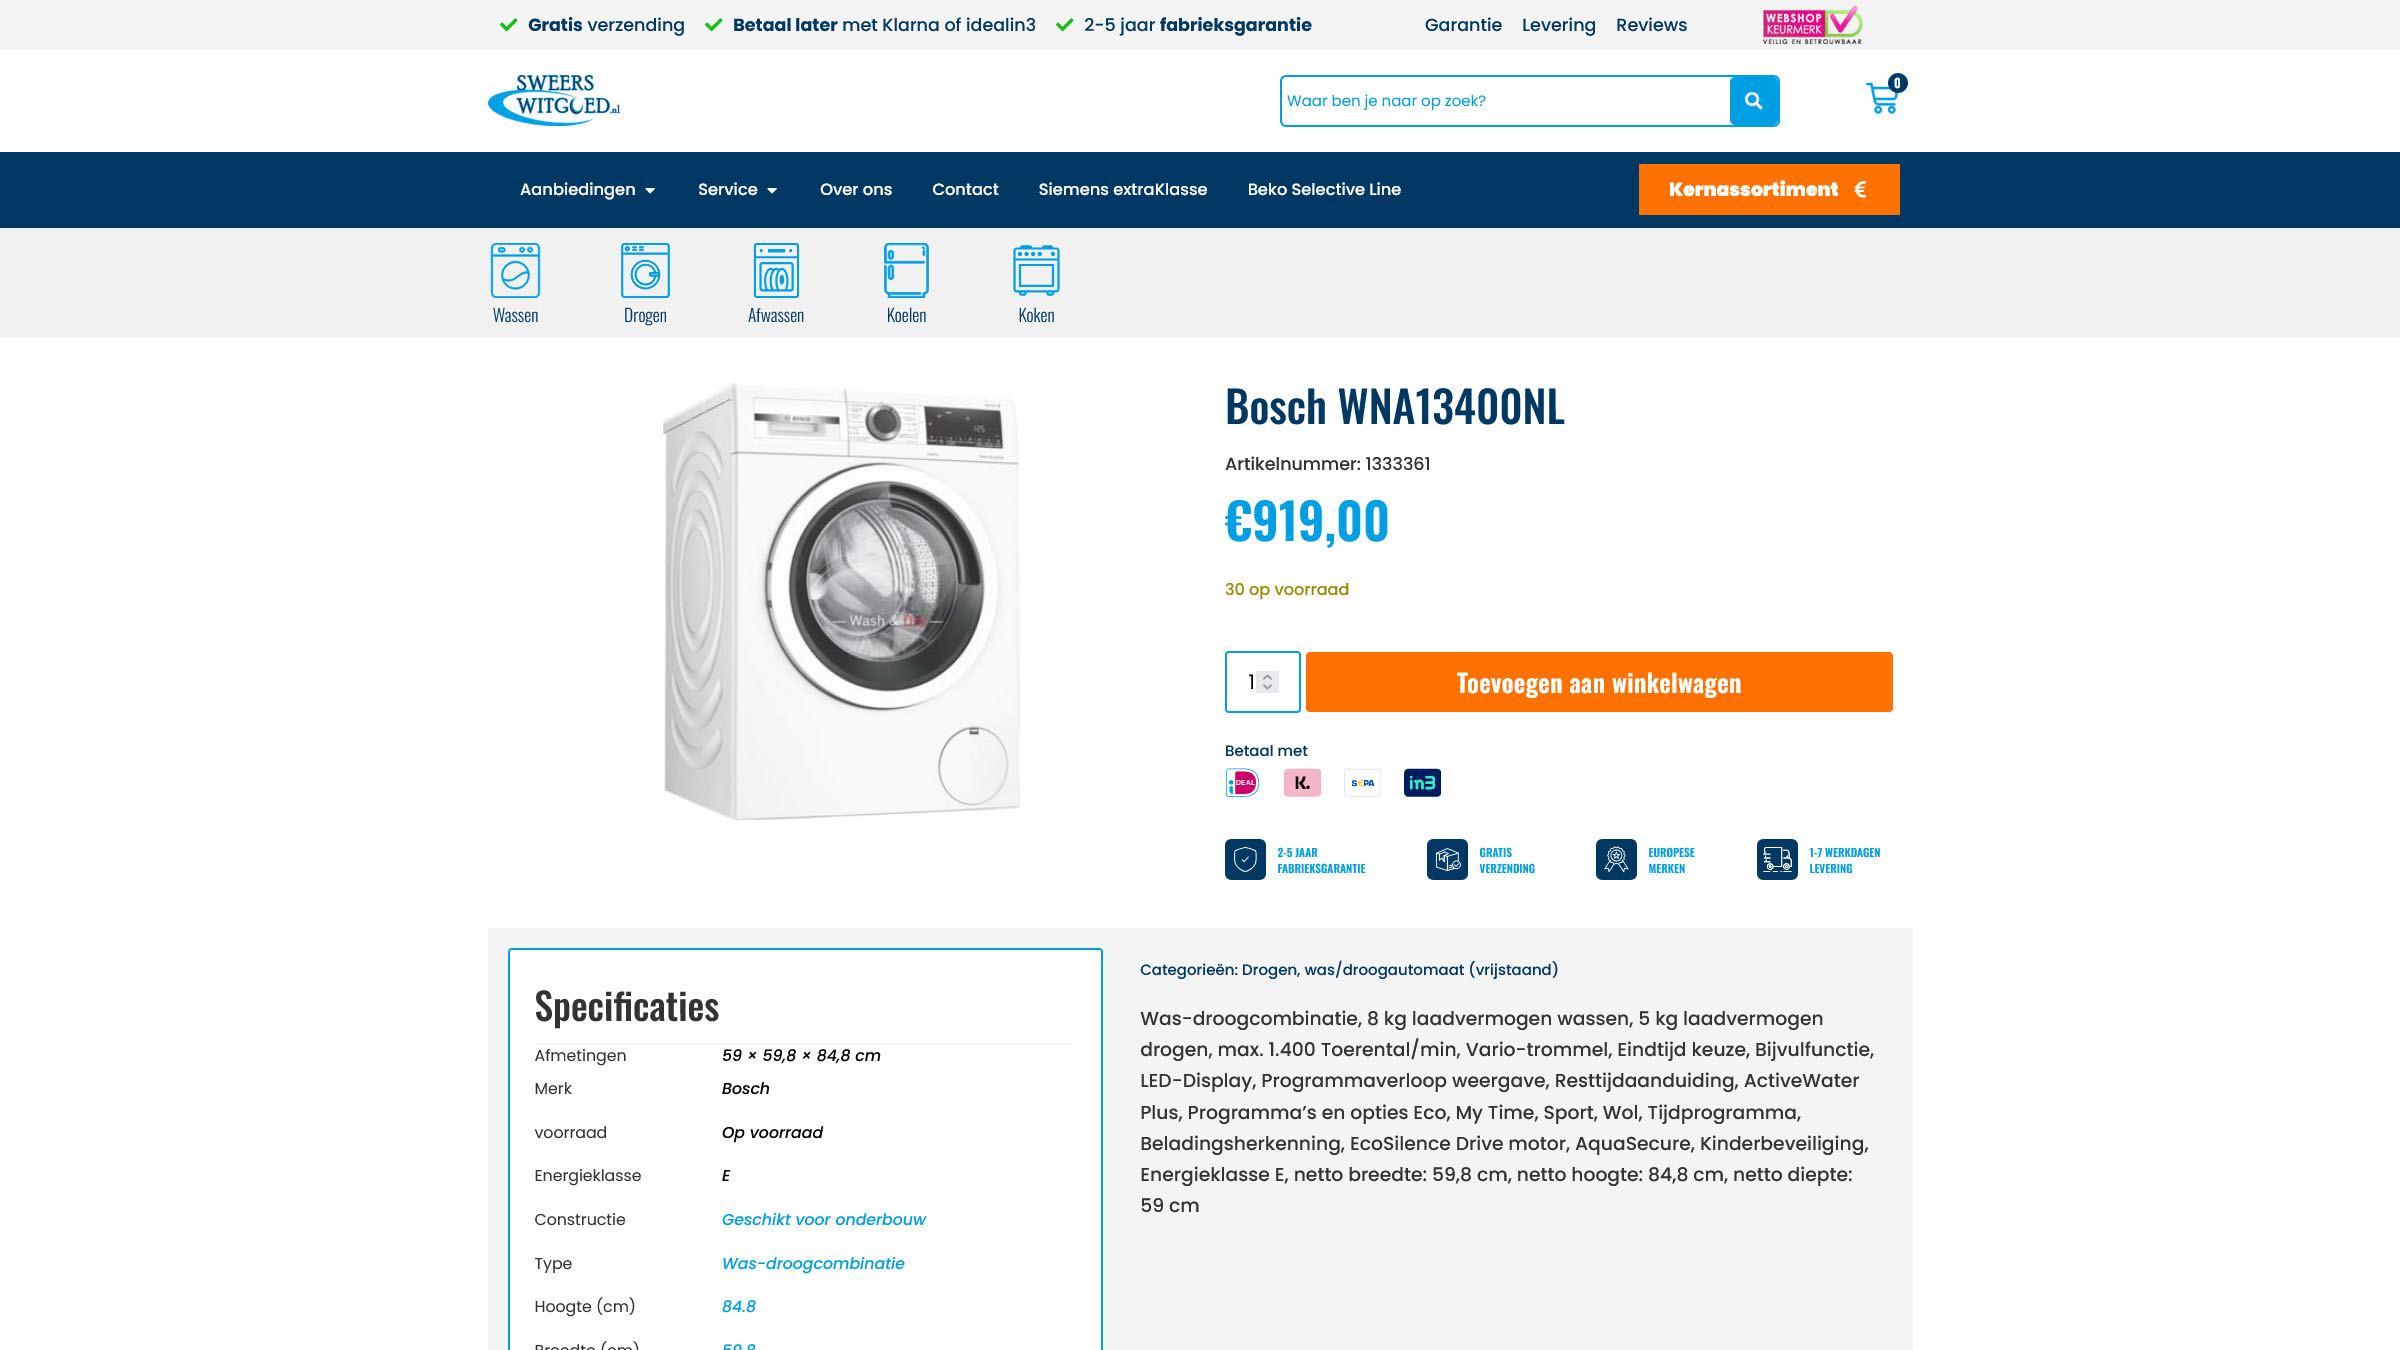Select the Koken oven category icon
This screenshot has height=1350, width=2400.
tap(1036, 270)
